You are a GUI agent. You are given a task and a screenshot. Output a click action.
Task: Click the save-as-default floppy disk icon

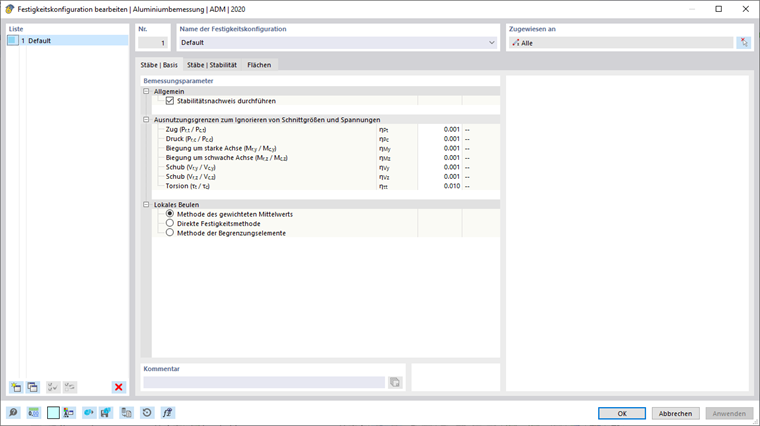tap(106, 412)
